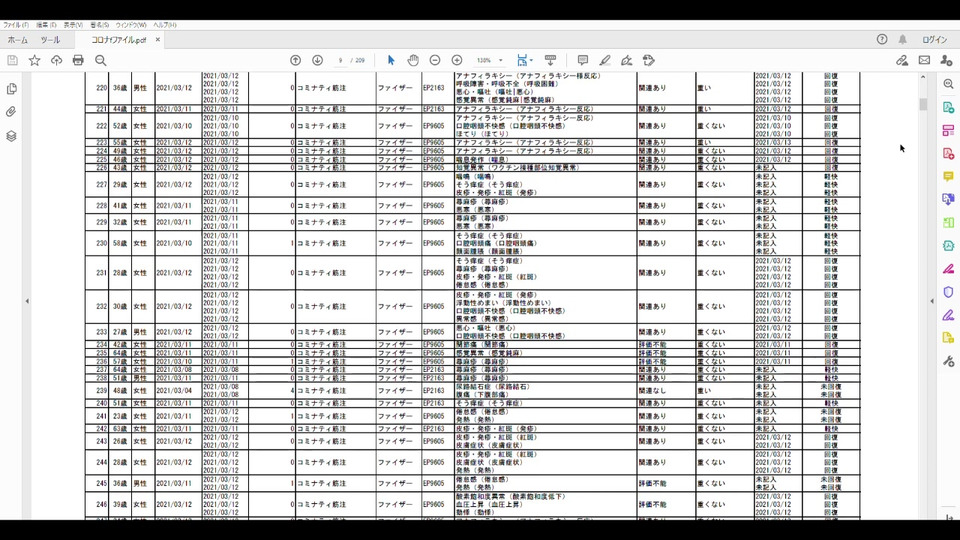Click the notifications bell icon
The height and width of the screenshot is (540, 960).
point(902,39)
